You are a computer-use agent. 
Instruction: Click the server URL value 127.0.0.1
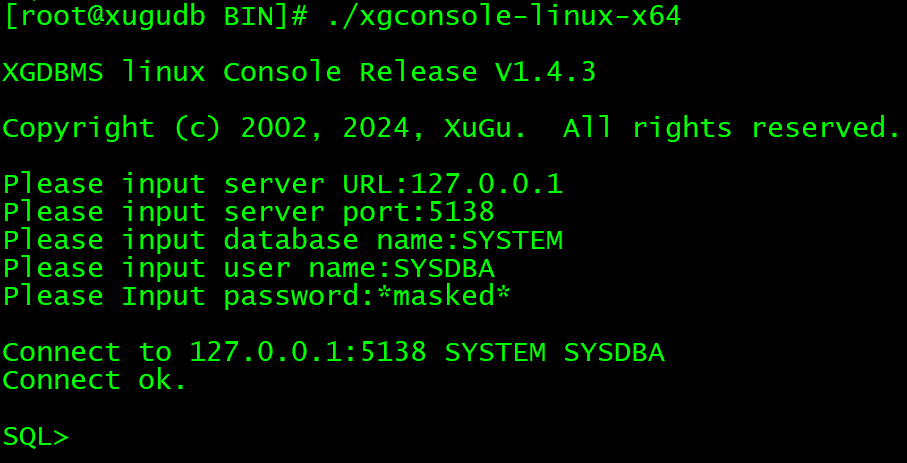[x=487, y=185]
